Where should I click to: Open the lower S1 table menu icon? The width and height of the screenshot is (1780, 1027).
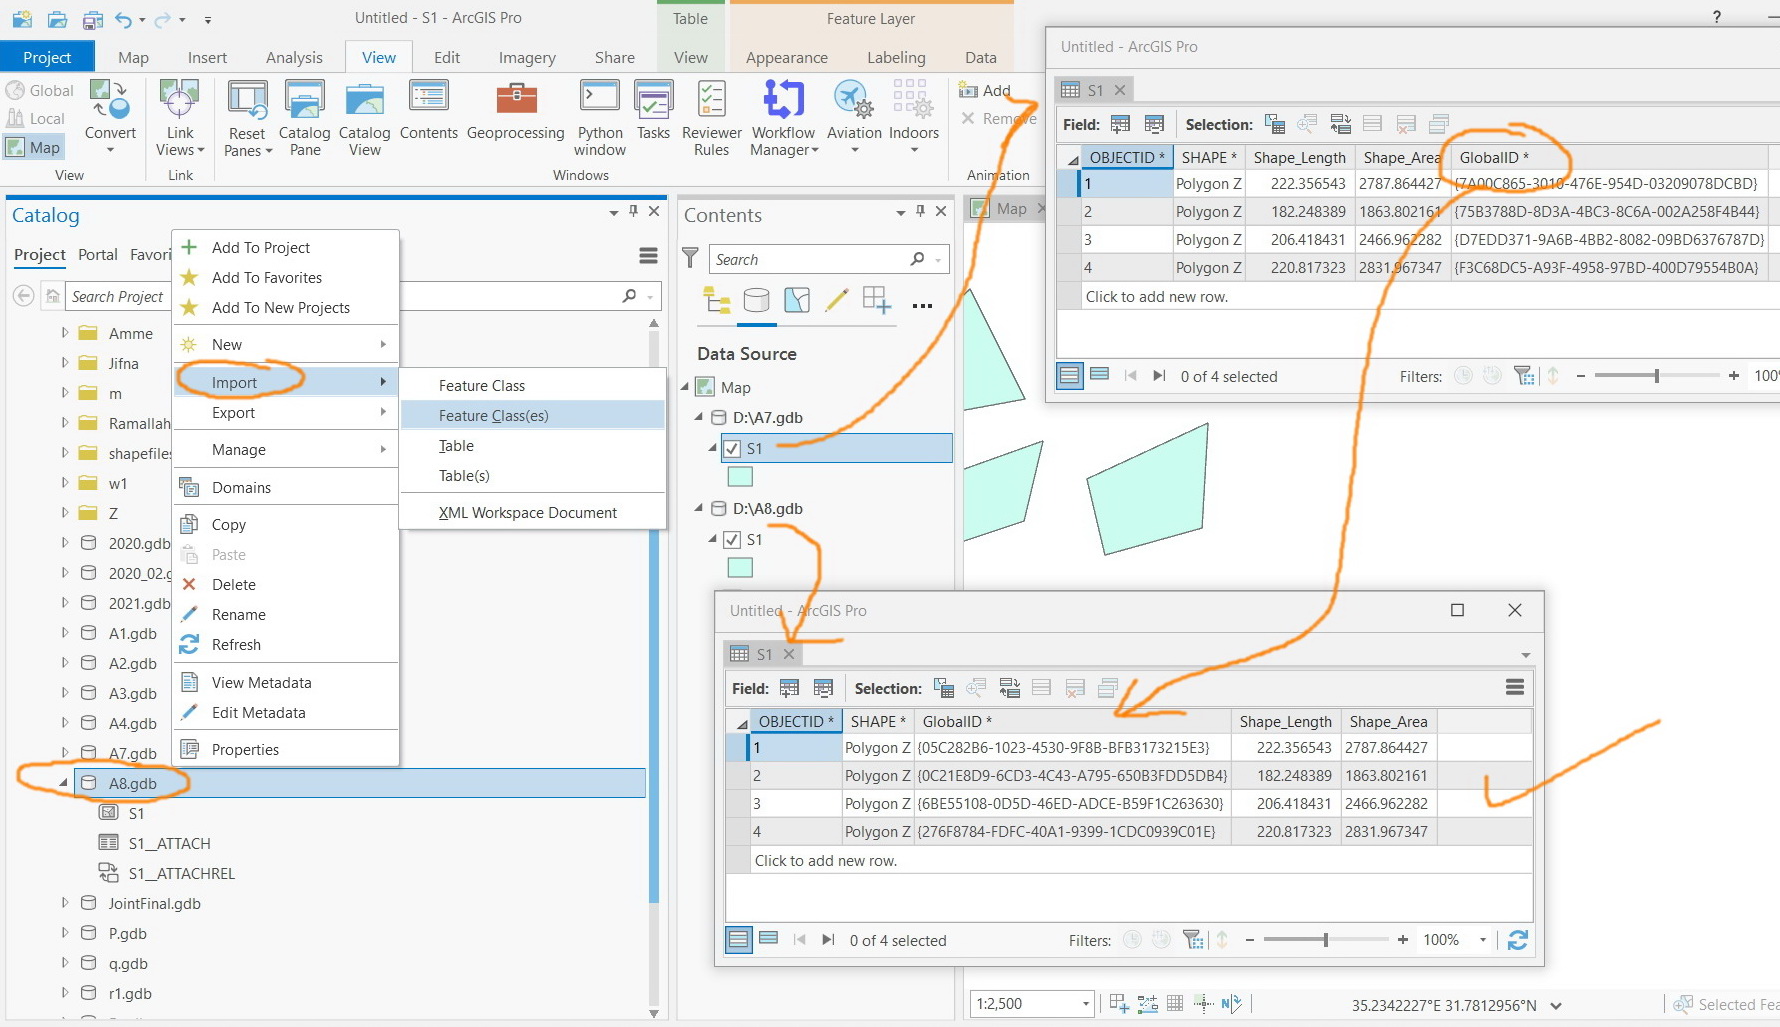click(x=1515, y=687)
